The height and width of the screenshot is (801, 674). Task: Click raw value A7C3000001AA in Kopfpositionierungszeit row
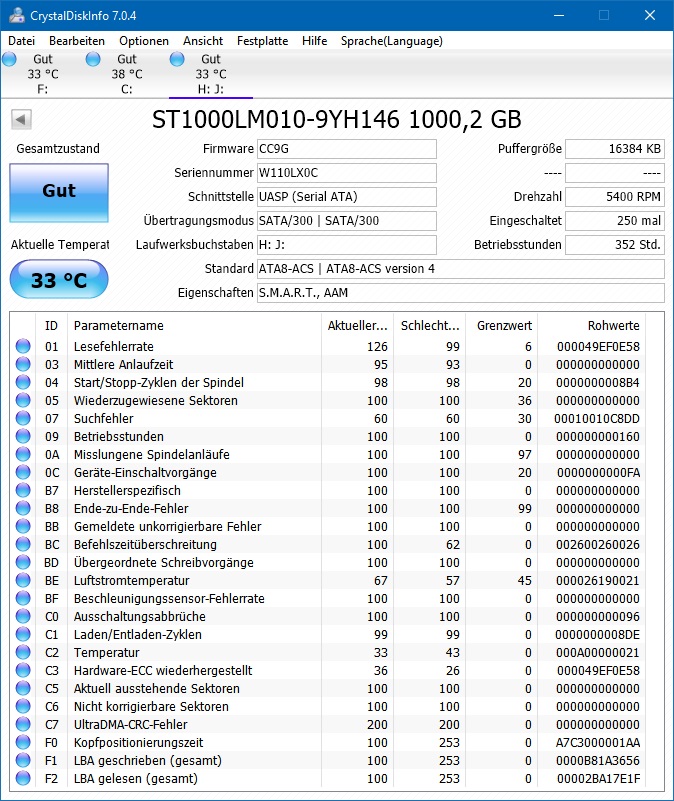click(597, 742)
